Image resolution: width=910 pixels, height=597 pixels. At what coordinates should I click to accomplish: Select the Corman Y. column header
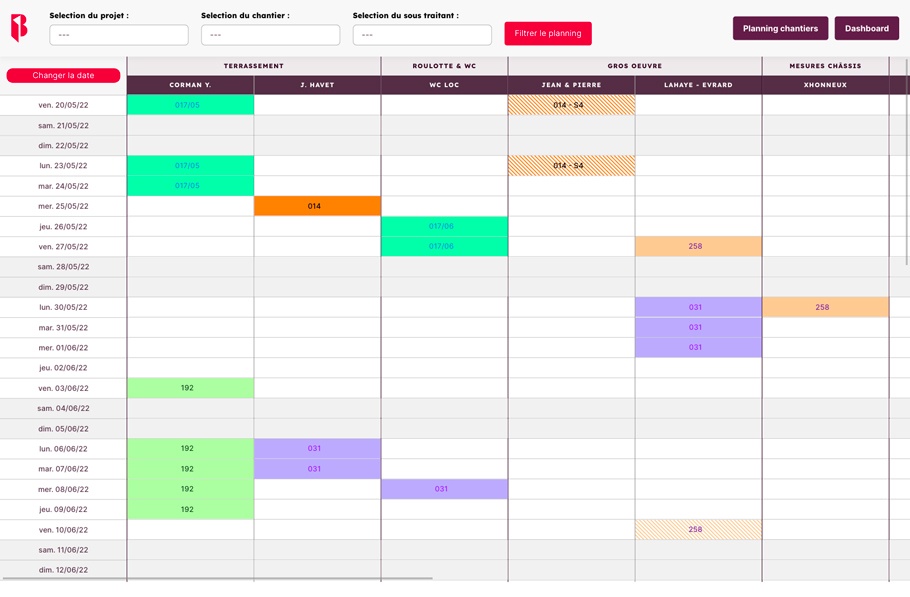[x=190, y=85]
